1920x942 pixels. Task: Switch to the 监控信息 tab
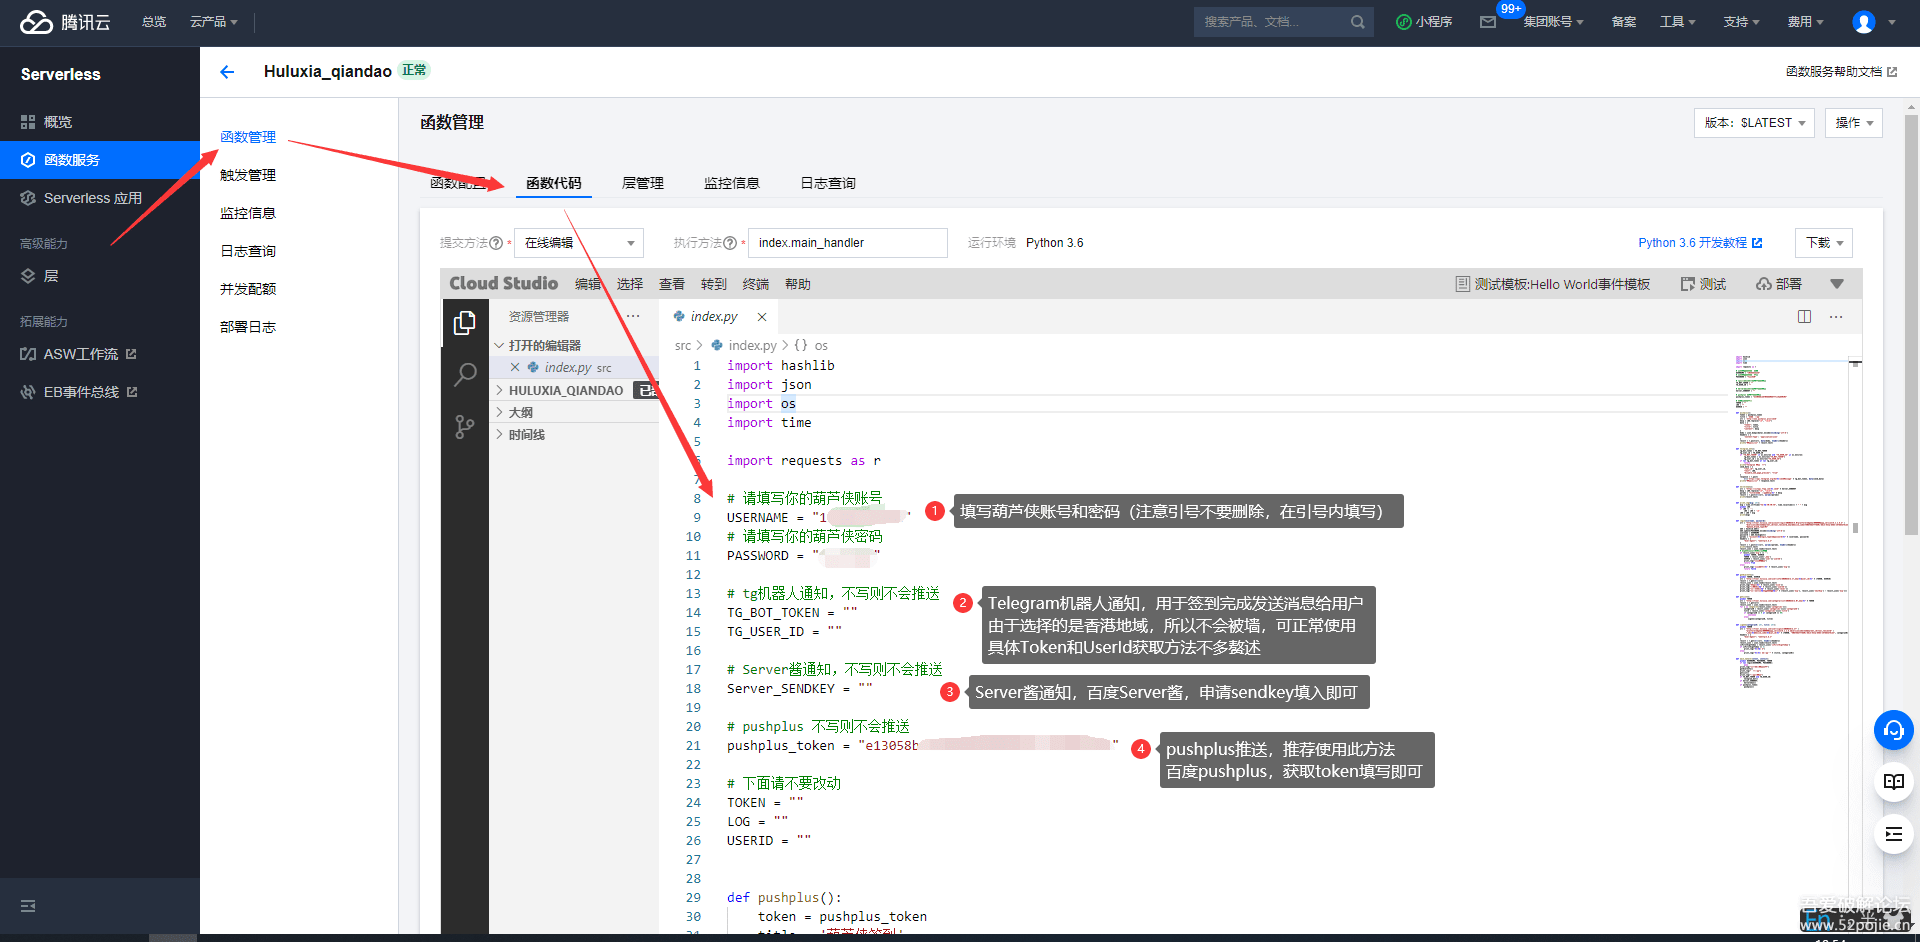(x=732, y=184)
